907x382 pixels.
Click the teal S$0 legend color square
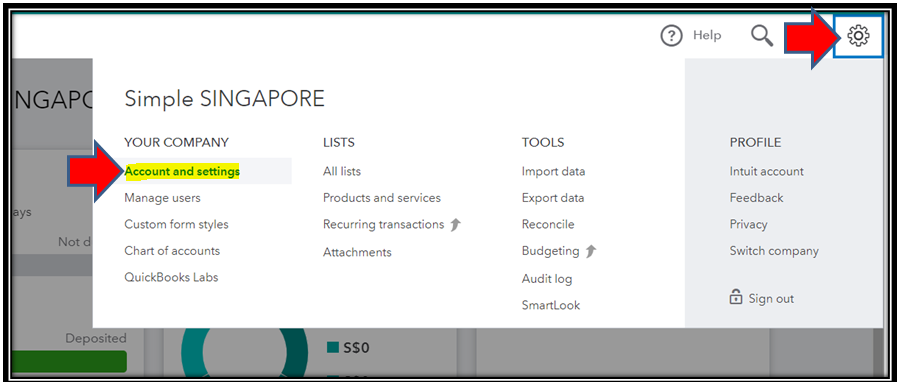click(333, 347)
